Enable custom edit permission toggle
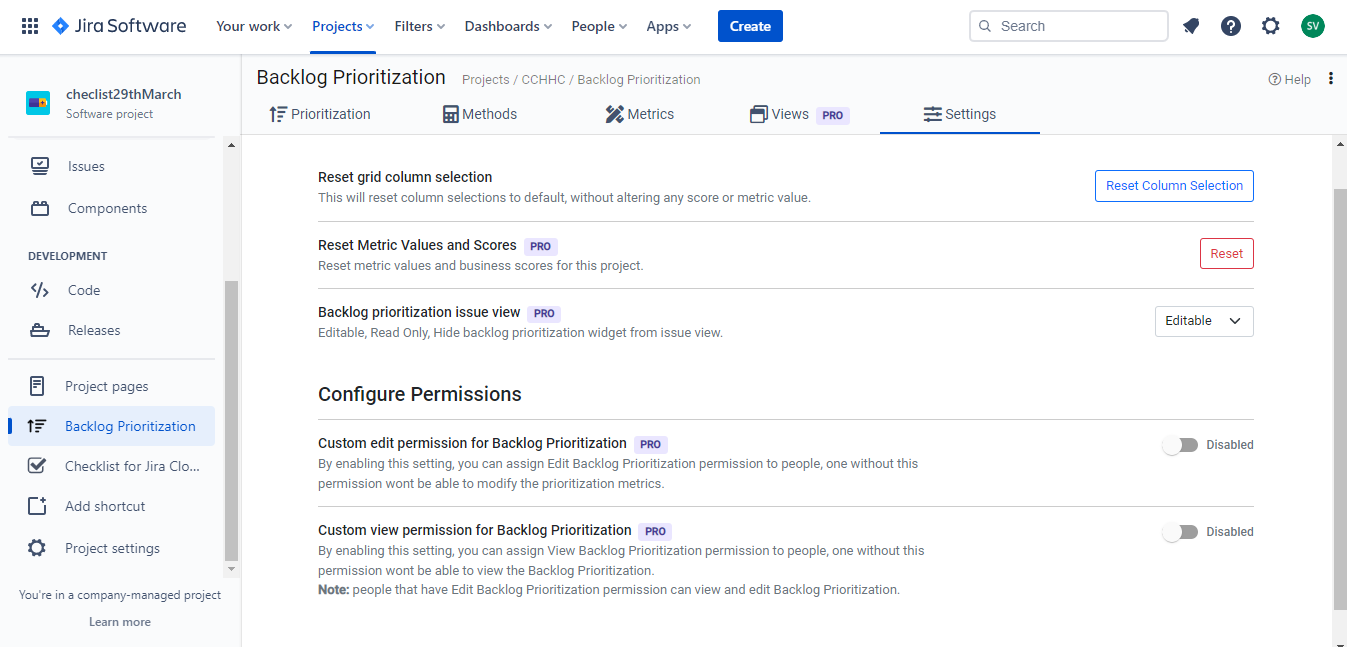This screenshot has width=1347, height=647. tap(1180, 445)
